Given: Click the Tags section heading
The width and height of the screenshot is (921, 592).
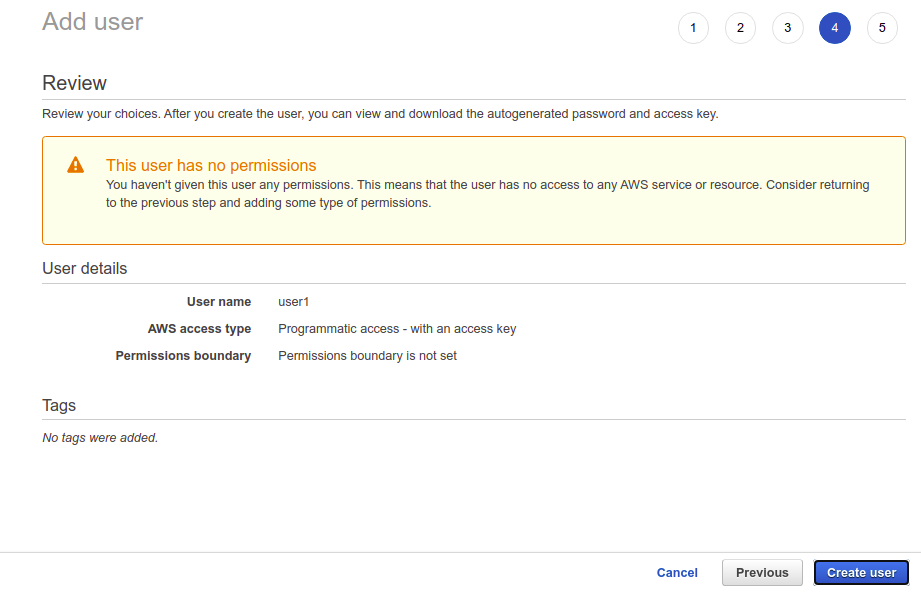Looking at the screenshot, I should (x=59, y=405).
